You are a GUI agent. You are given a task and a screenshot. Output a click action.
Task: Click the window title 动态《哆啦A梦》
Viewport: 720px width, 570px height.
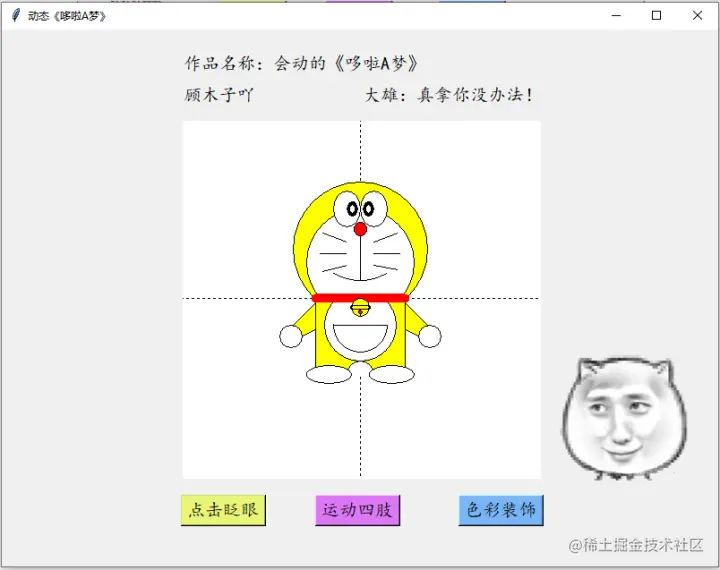coord(67,16)
